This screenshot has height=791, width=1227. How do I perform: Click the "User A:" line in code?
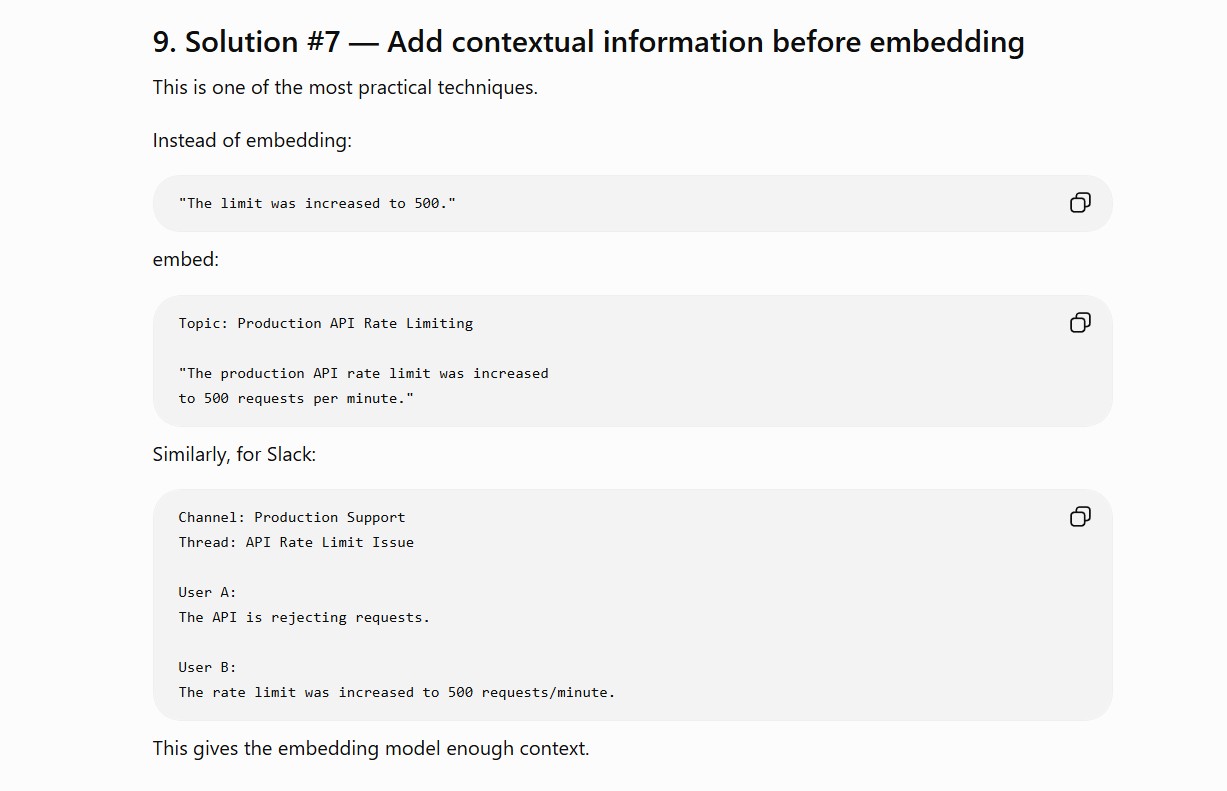[208, 592]
